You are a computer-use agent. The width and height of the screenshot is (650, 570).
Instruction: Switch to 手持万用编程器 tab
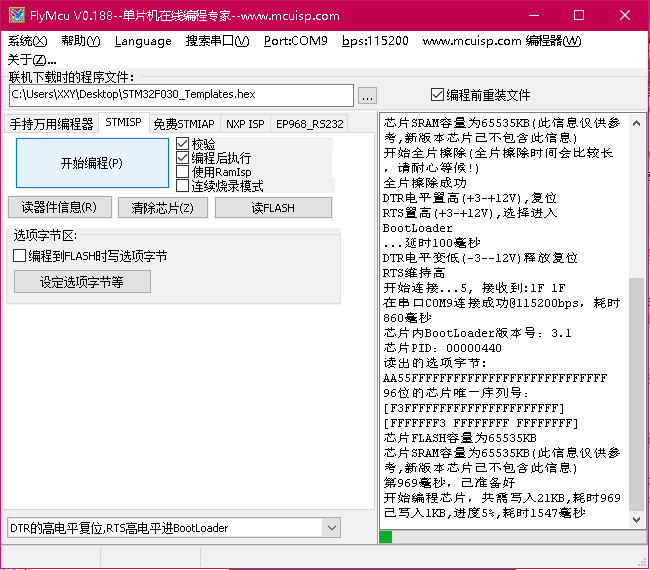pos(51,124)
